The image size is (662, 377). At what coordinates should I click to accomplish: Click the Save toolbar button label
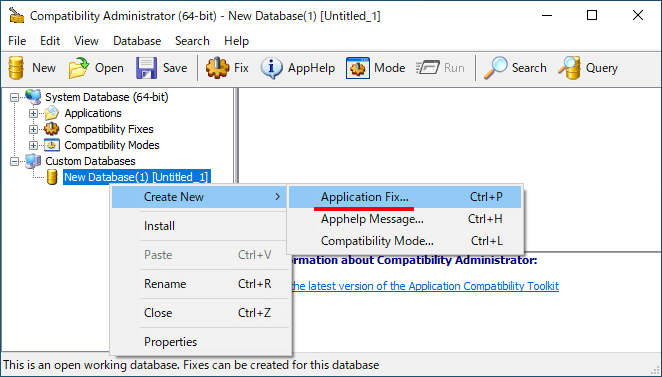pyautogui.click(x=175, y=68)
